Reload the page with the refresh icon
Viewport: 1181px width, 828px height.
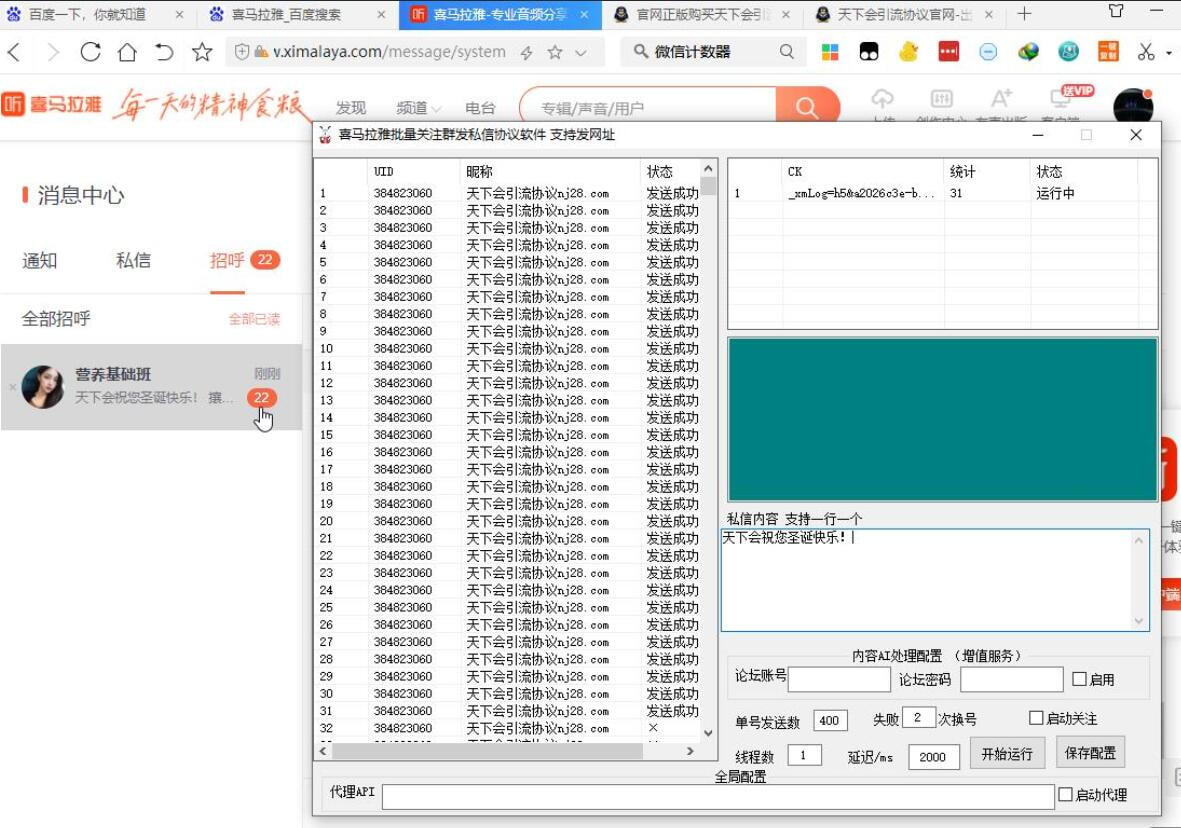(90, 52)
